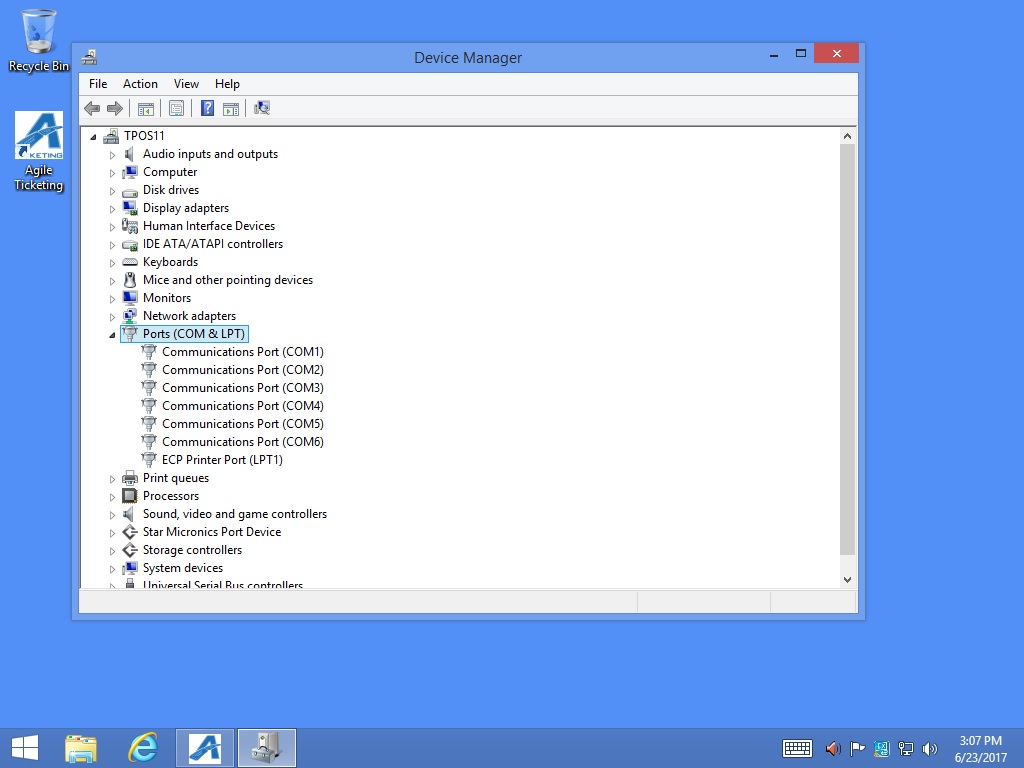Screen dimensions: 1024x768
Task: Click the port icon beside Communications Port (COM1)
Action: (x=149, y=352)
